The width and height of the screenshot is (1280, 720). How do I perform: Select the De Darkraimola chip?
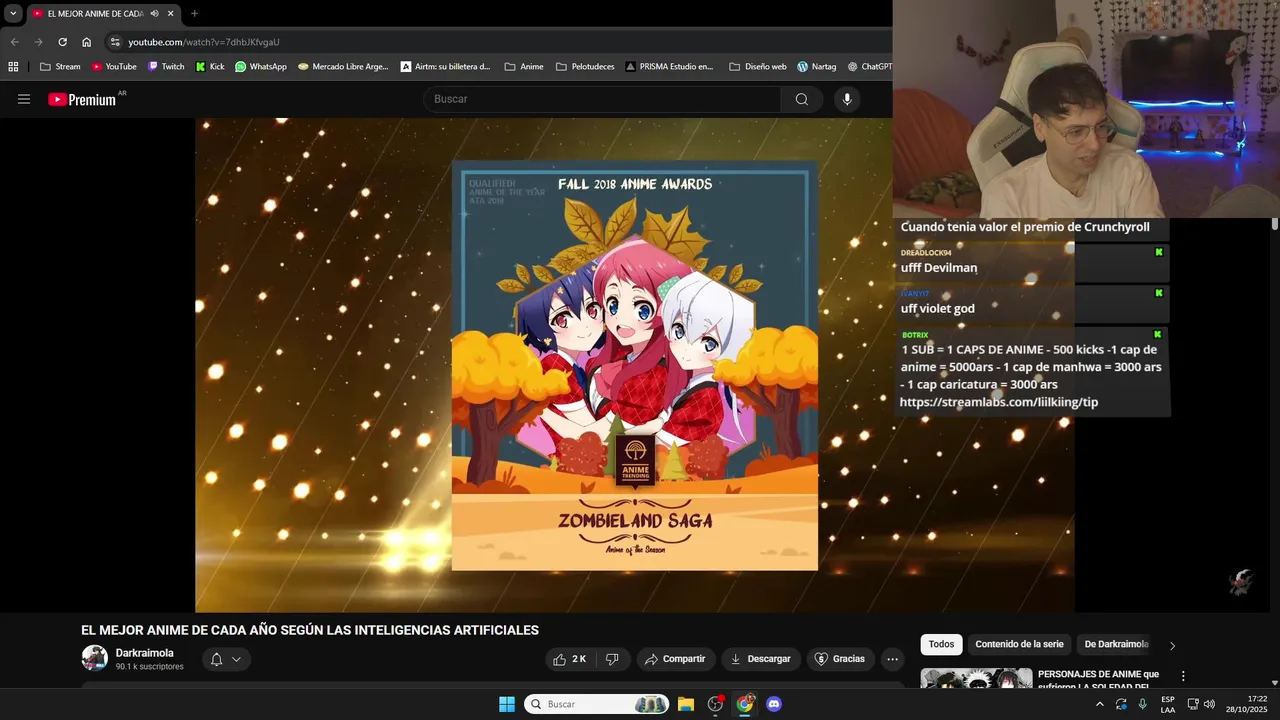pyautogui.click(x=1116, y=644)
